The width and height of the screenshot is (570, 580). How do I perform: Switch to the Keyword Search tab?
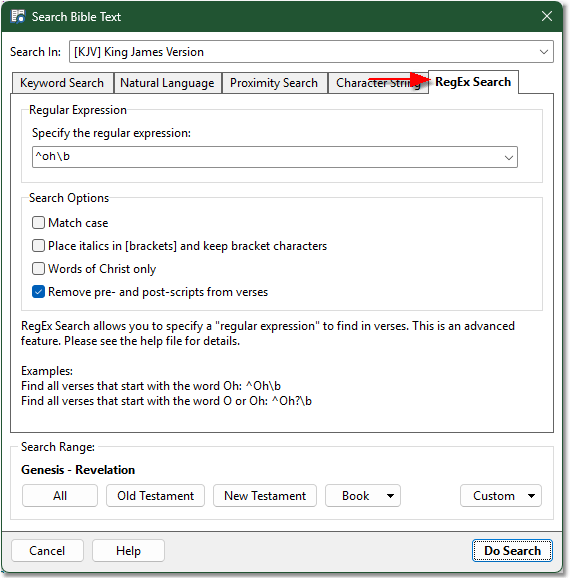tap(62, 83)
